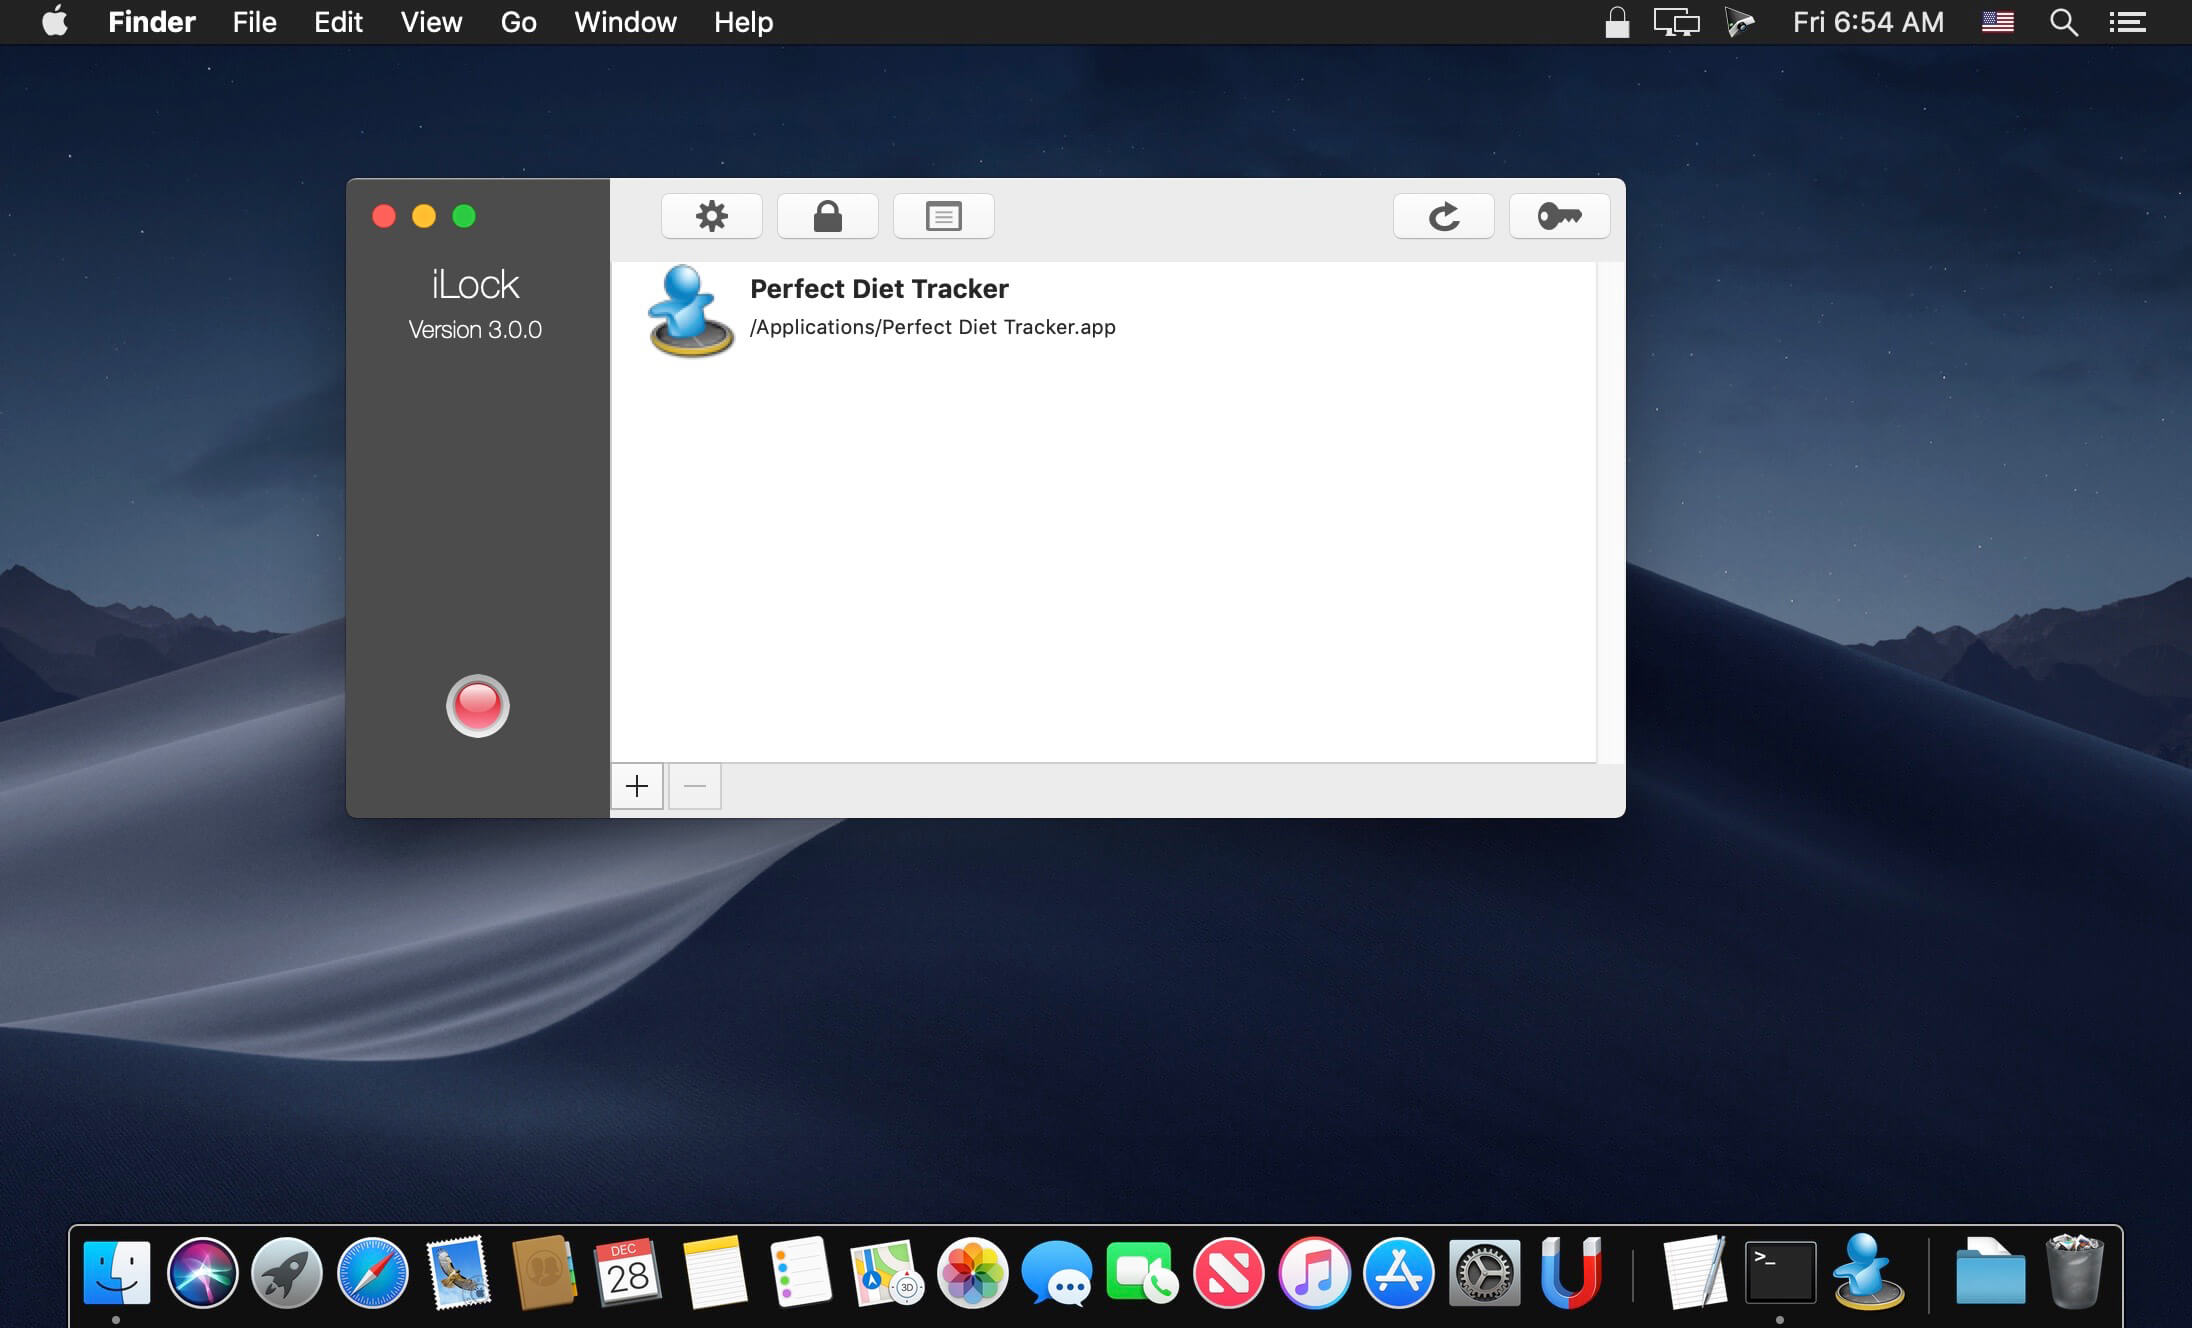Open the US flag input source menu

click(1998, 22)
